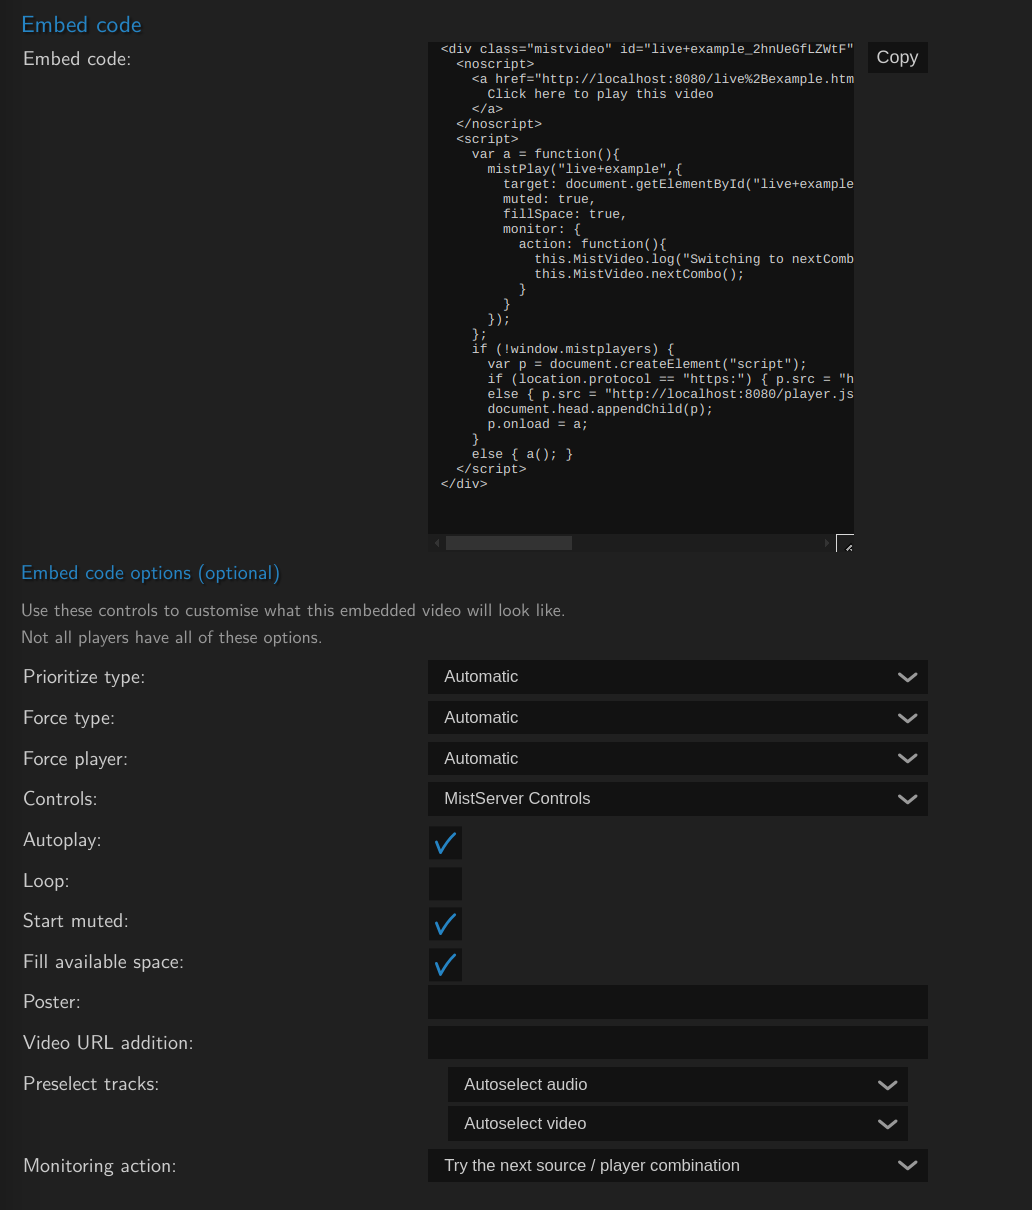Uncheck the Start muted option
The height and width of the screenshot is (1210, 1032).
click(x=445, y=923)
